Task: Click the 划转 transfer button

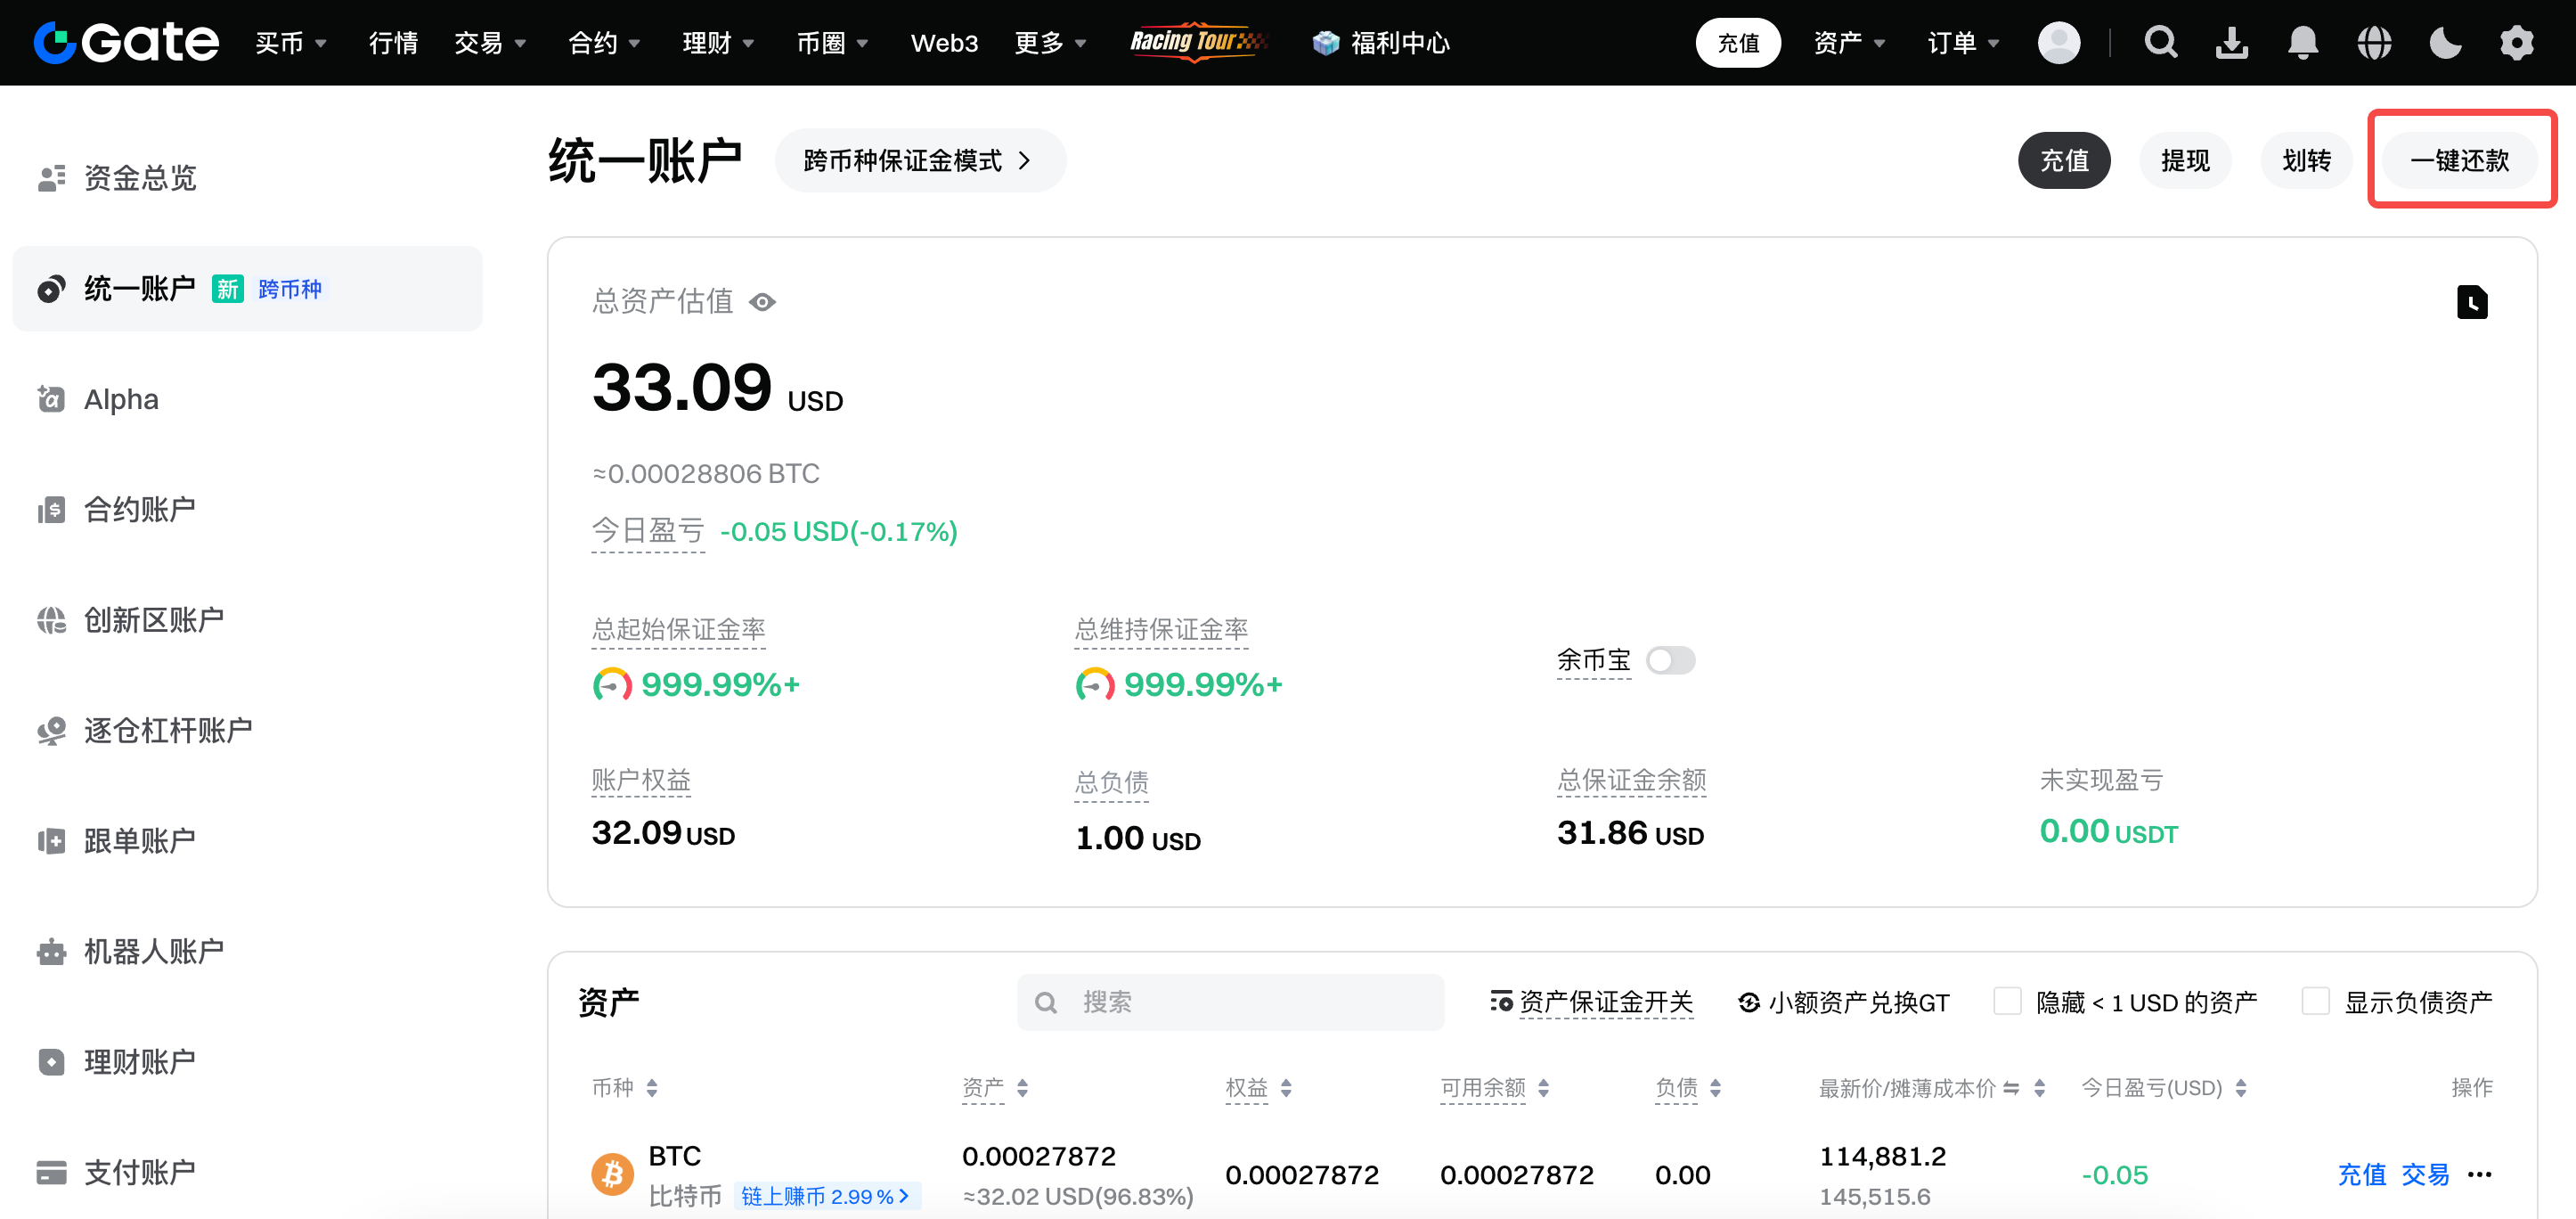Action: (x=2306, y=160)
